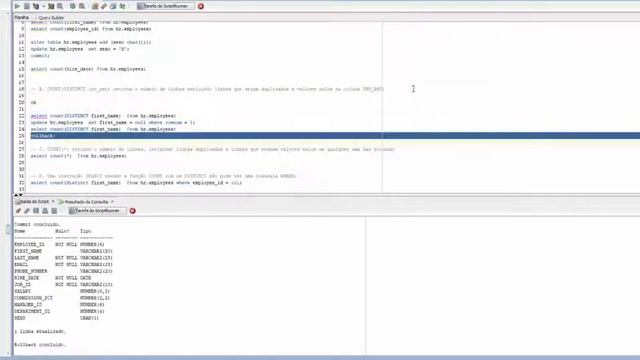Click the HIRE_DATE row in the output
Screen dimensions: 640x360
point(53,278)
